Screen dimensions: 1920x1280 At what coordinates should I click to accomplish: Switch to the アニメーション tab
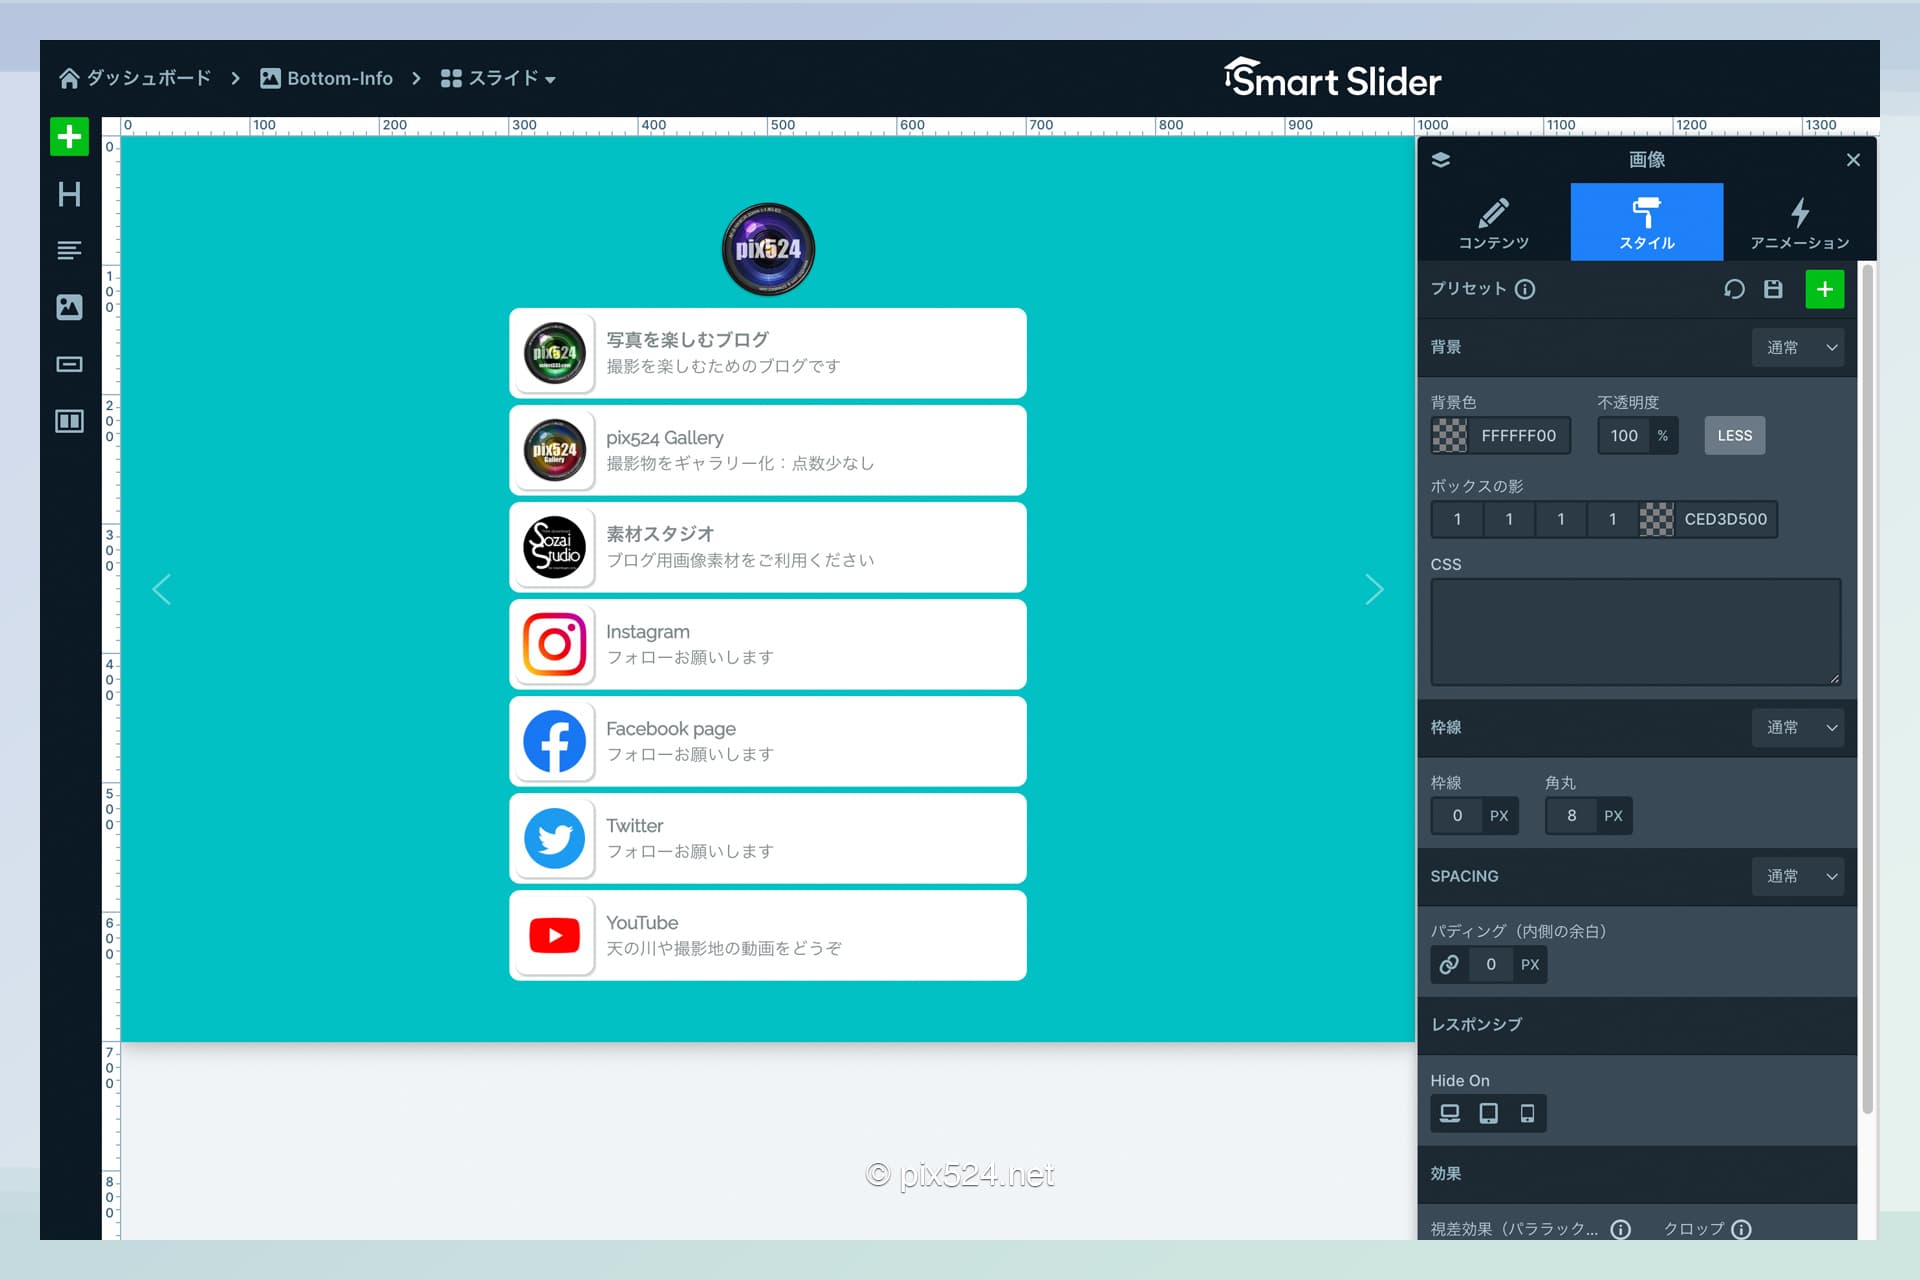tap(1799, 221)
